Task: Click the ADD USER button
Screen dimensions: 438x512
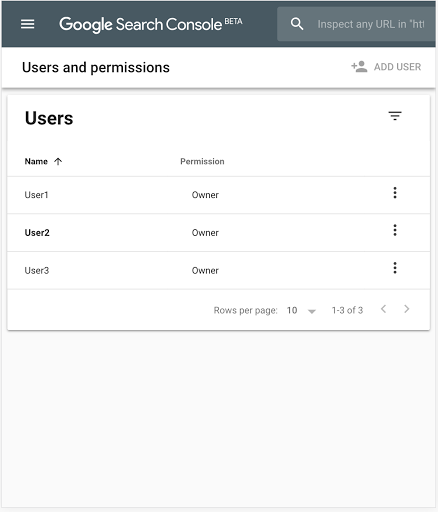Action: [386, 67]
